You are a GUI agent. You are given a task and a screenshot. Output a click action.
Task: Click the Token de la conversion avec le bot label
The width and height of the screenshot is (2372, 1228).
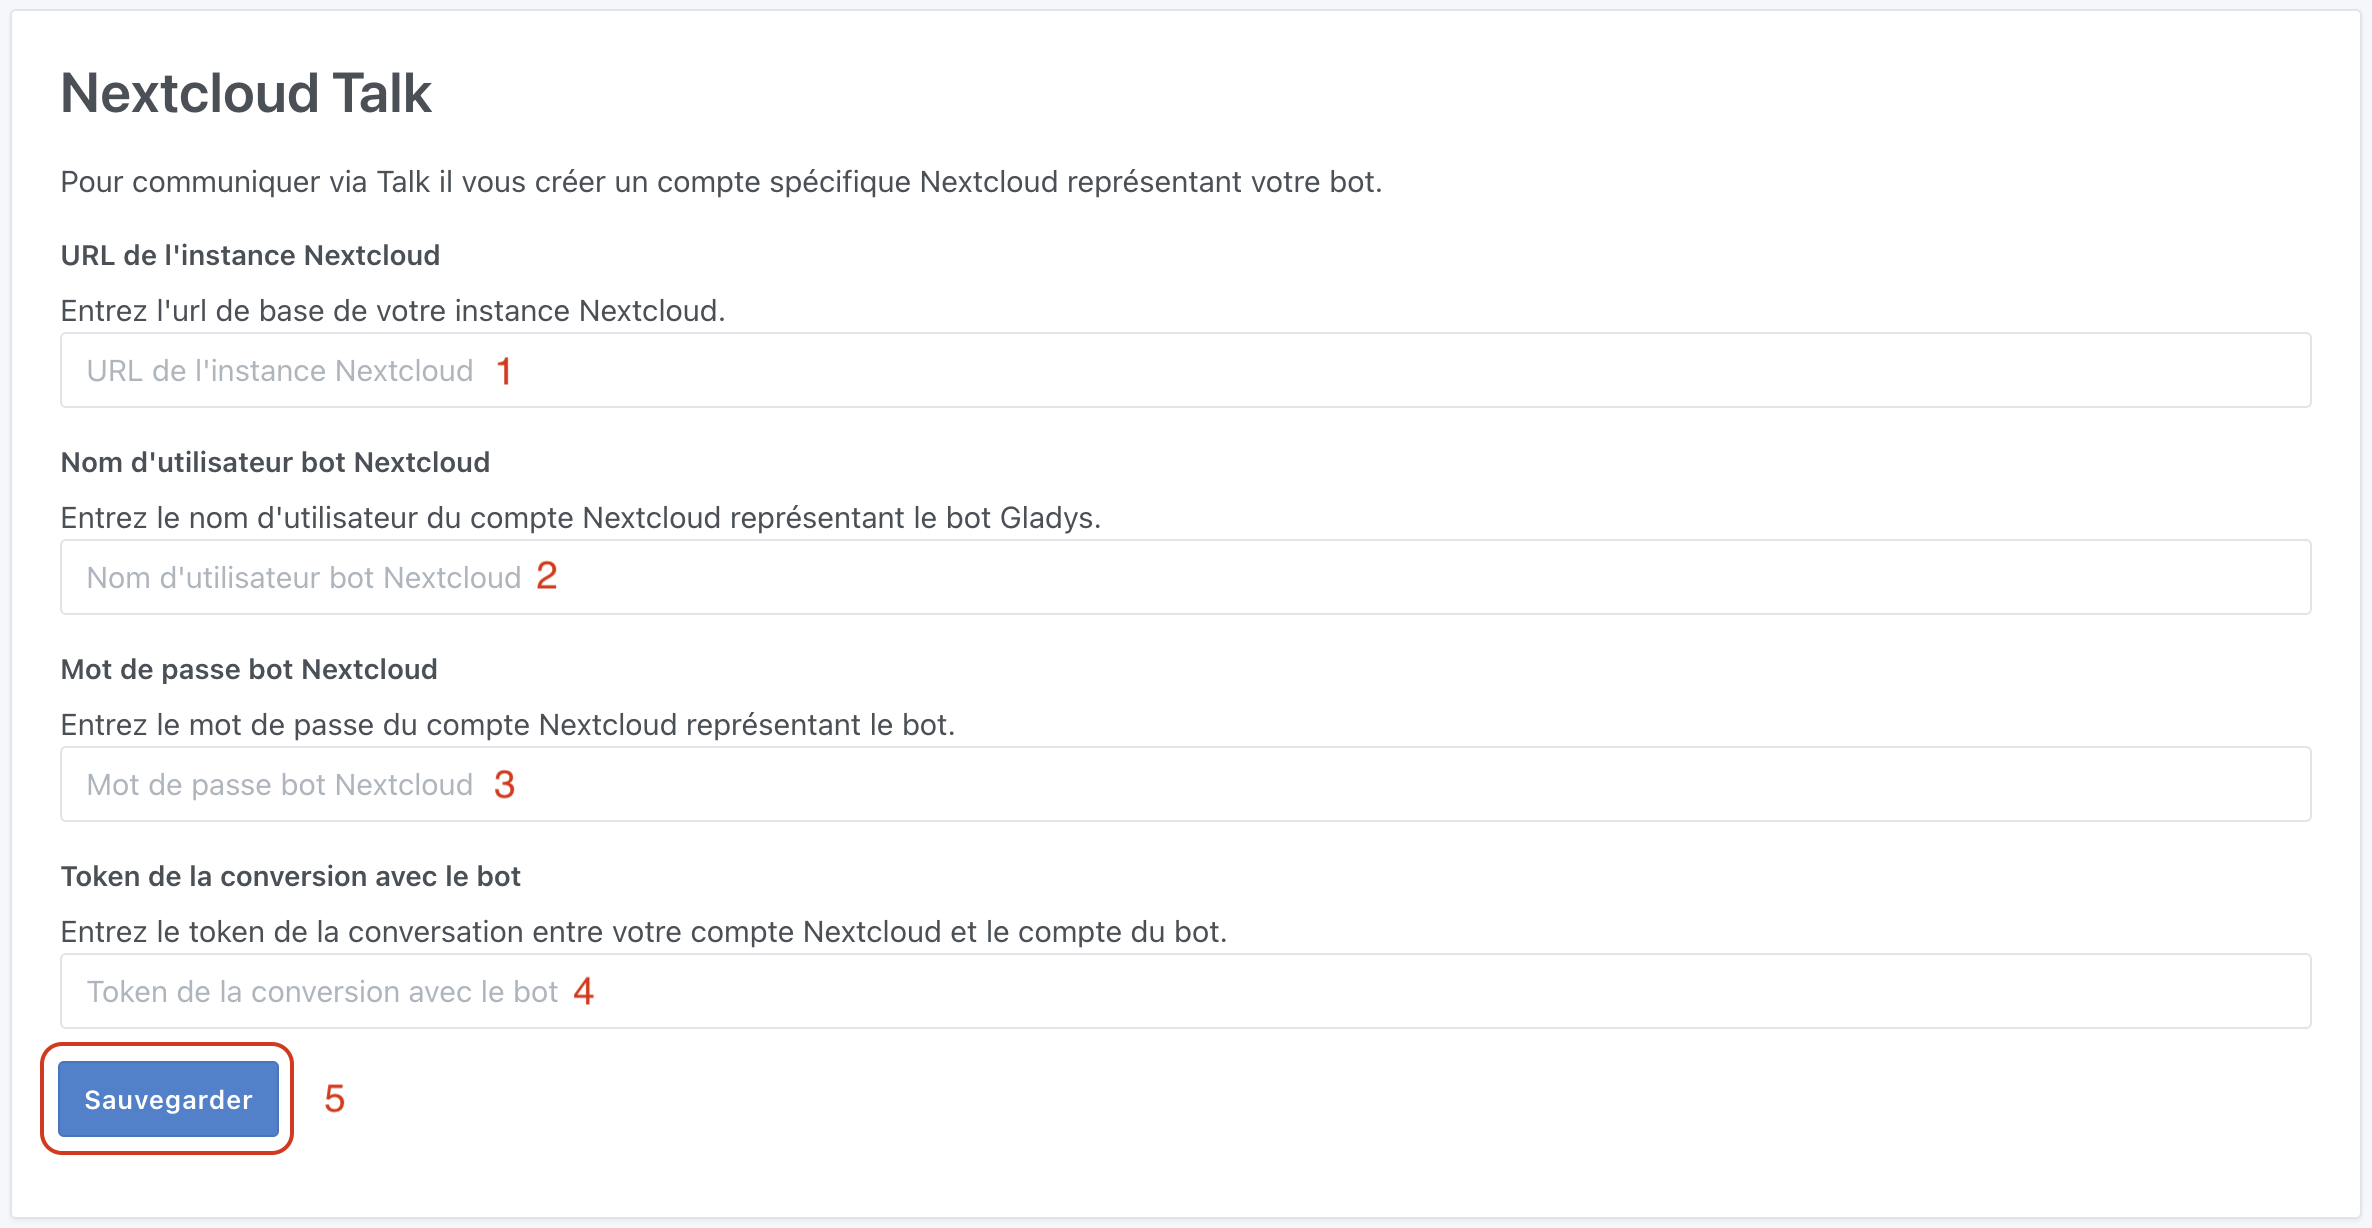tap(291, 876)
